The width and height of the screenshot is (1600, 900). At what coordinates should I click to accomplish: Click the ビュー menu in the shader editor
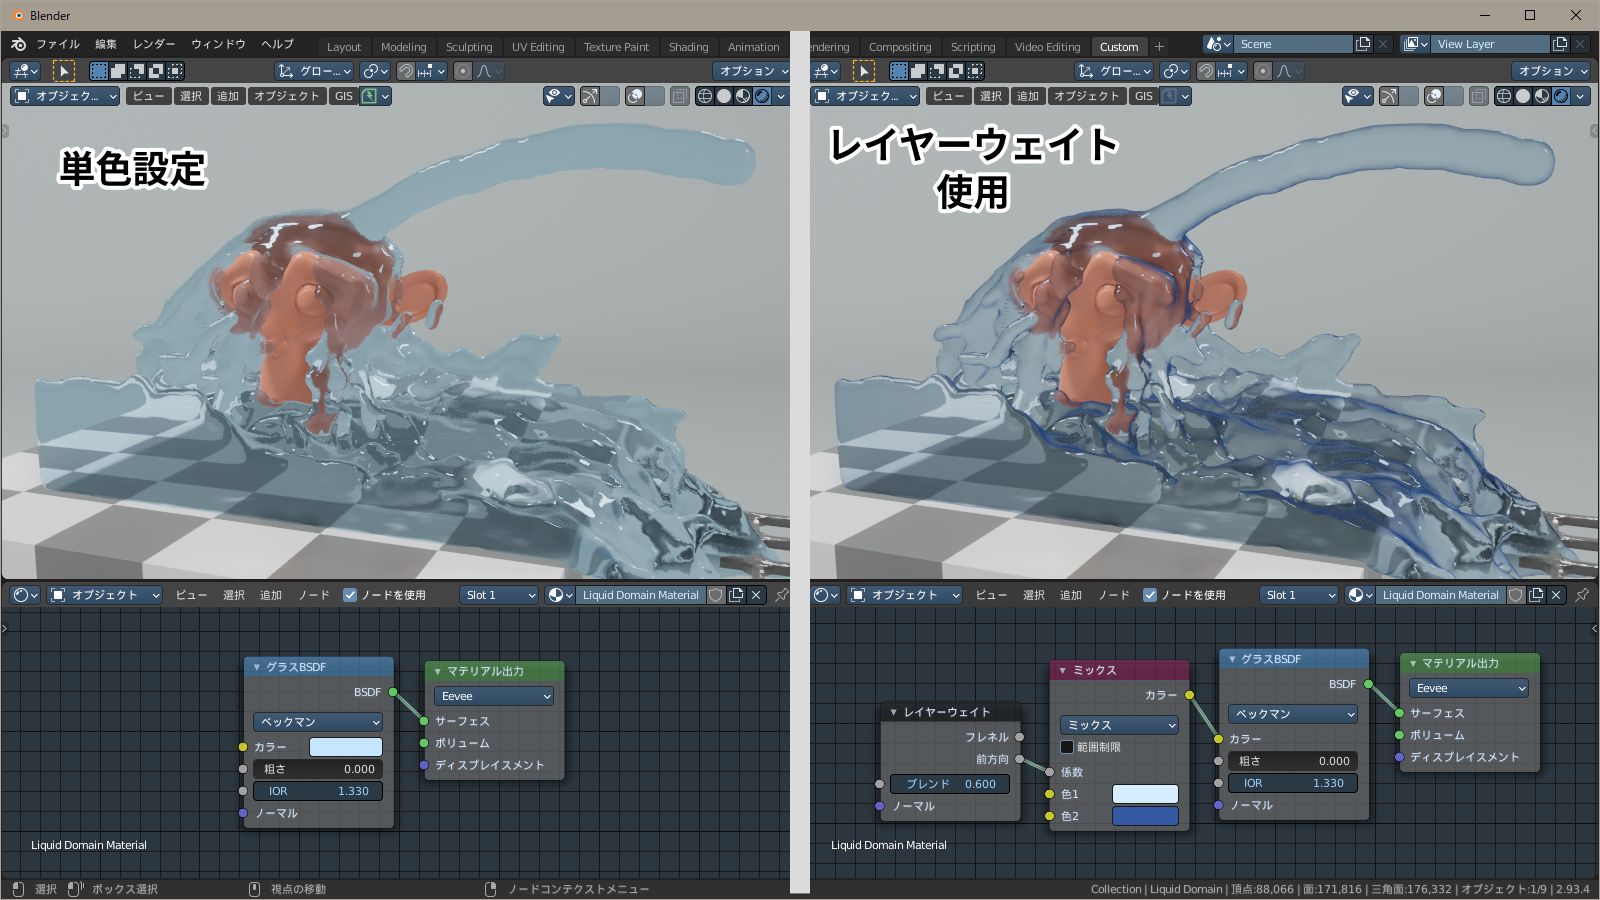[190, 594]
